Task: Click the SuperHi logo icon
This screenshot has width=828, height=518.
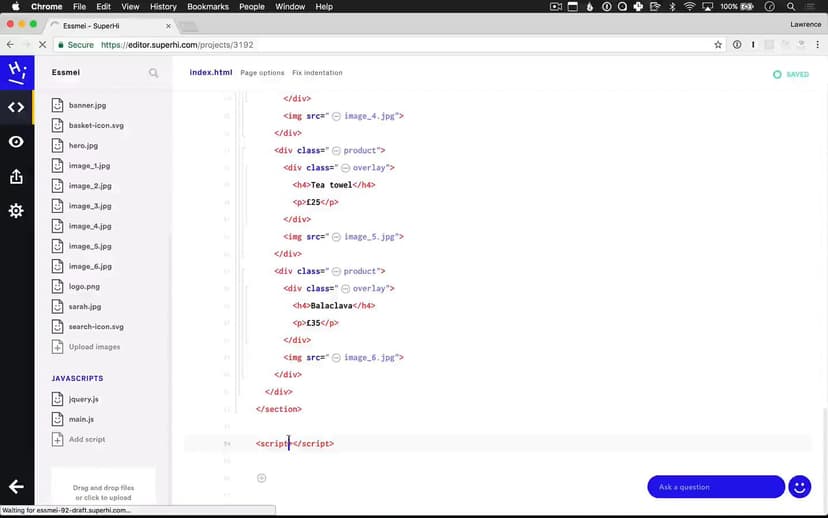Action: pyautogui.click(x=16, y=72)
